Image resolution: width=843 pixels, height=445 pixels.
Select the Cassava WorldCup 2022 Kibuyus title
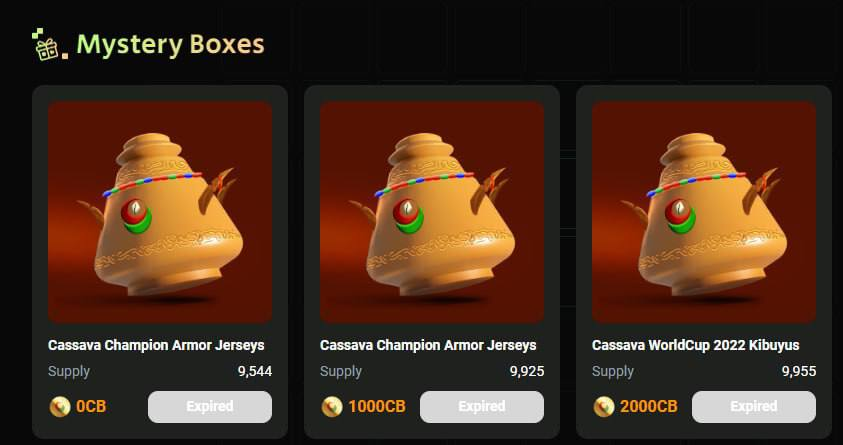click(696, 345)
